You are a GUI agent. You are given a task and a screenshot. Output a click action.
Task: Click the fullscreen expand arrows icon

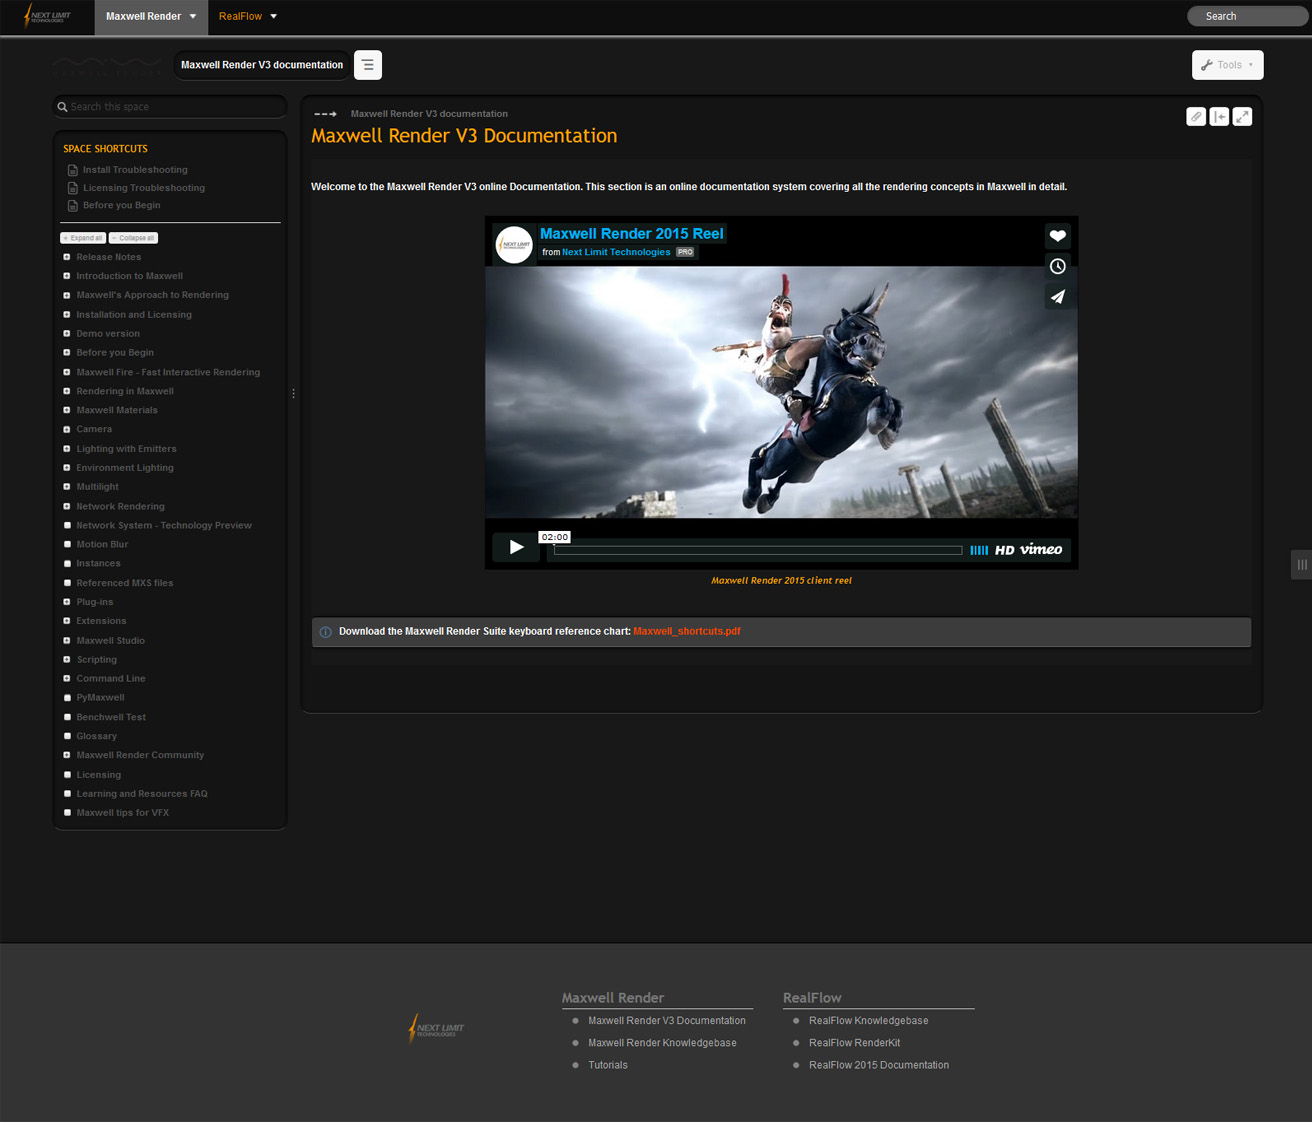tap(1242, 117)
